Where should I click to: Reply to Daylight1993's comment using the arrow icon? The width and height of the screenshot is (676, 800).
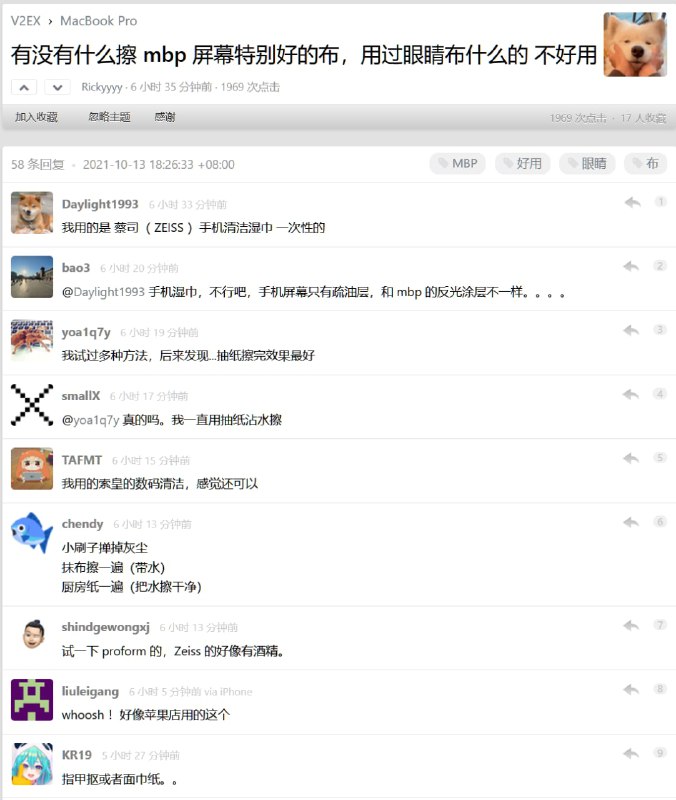click(x=633, y=203)
